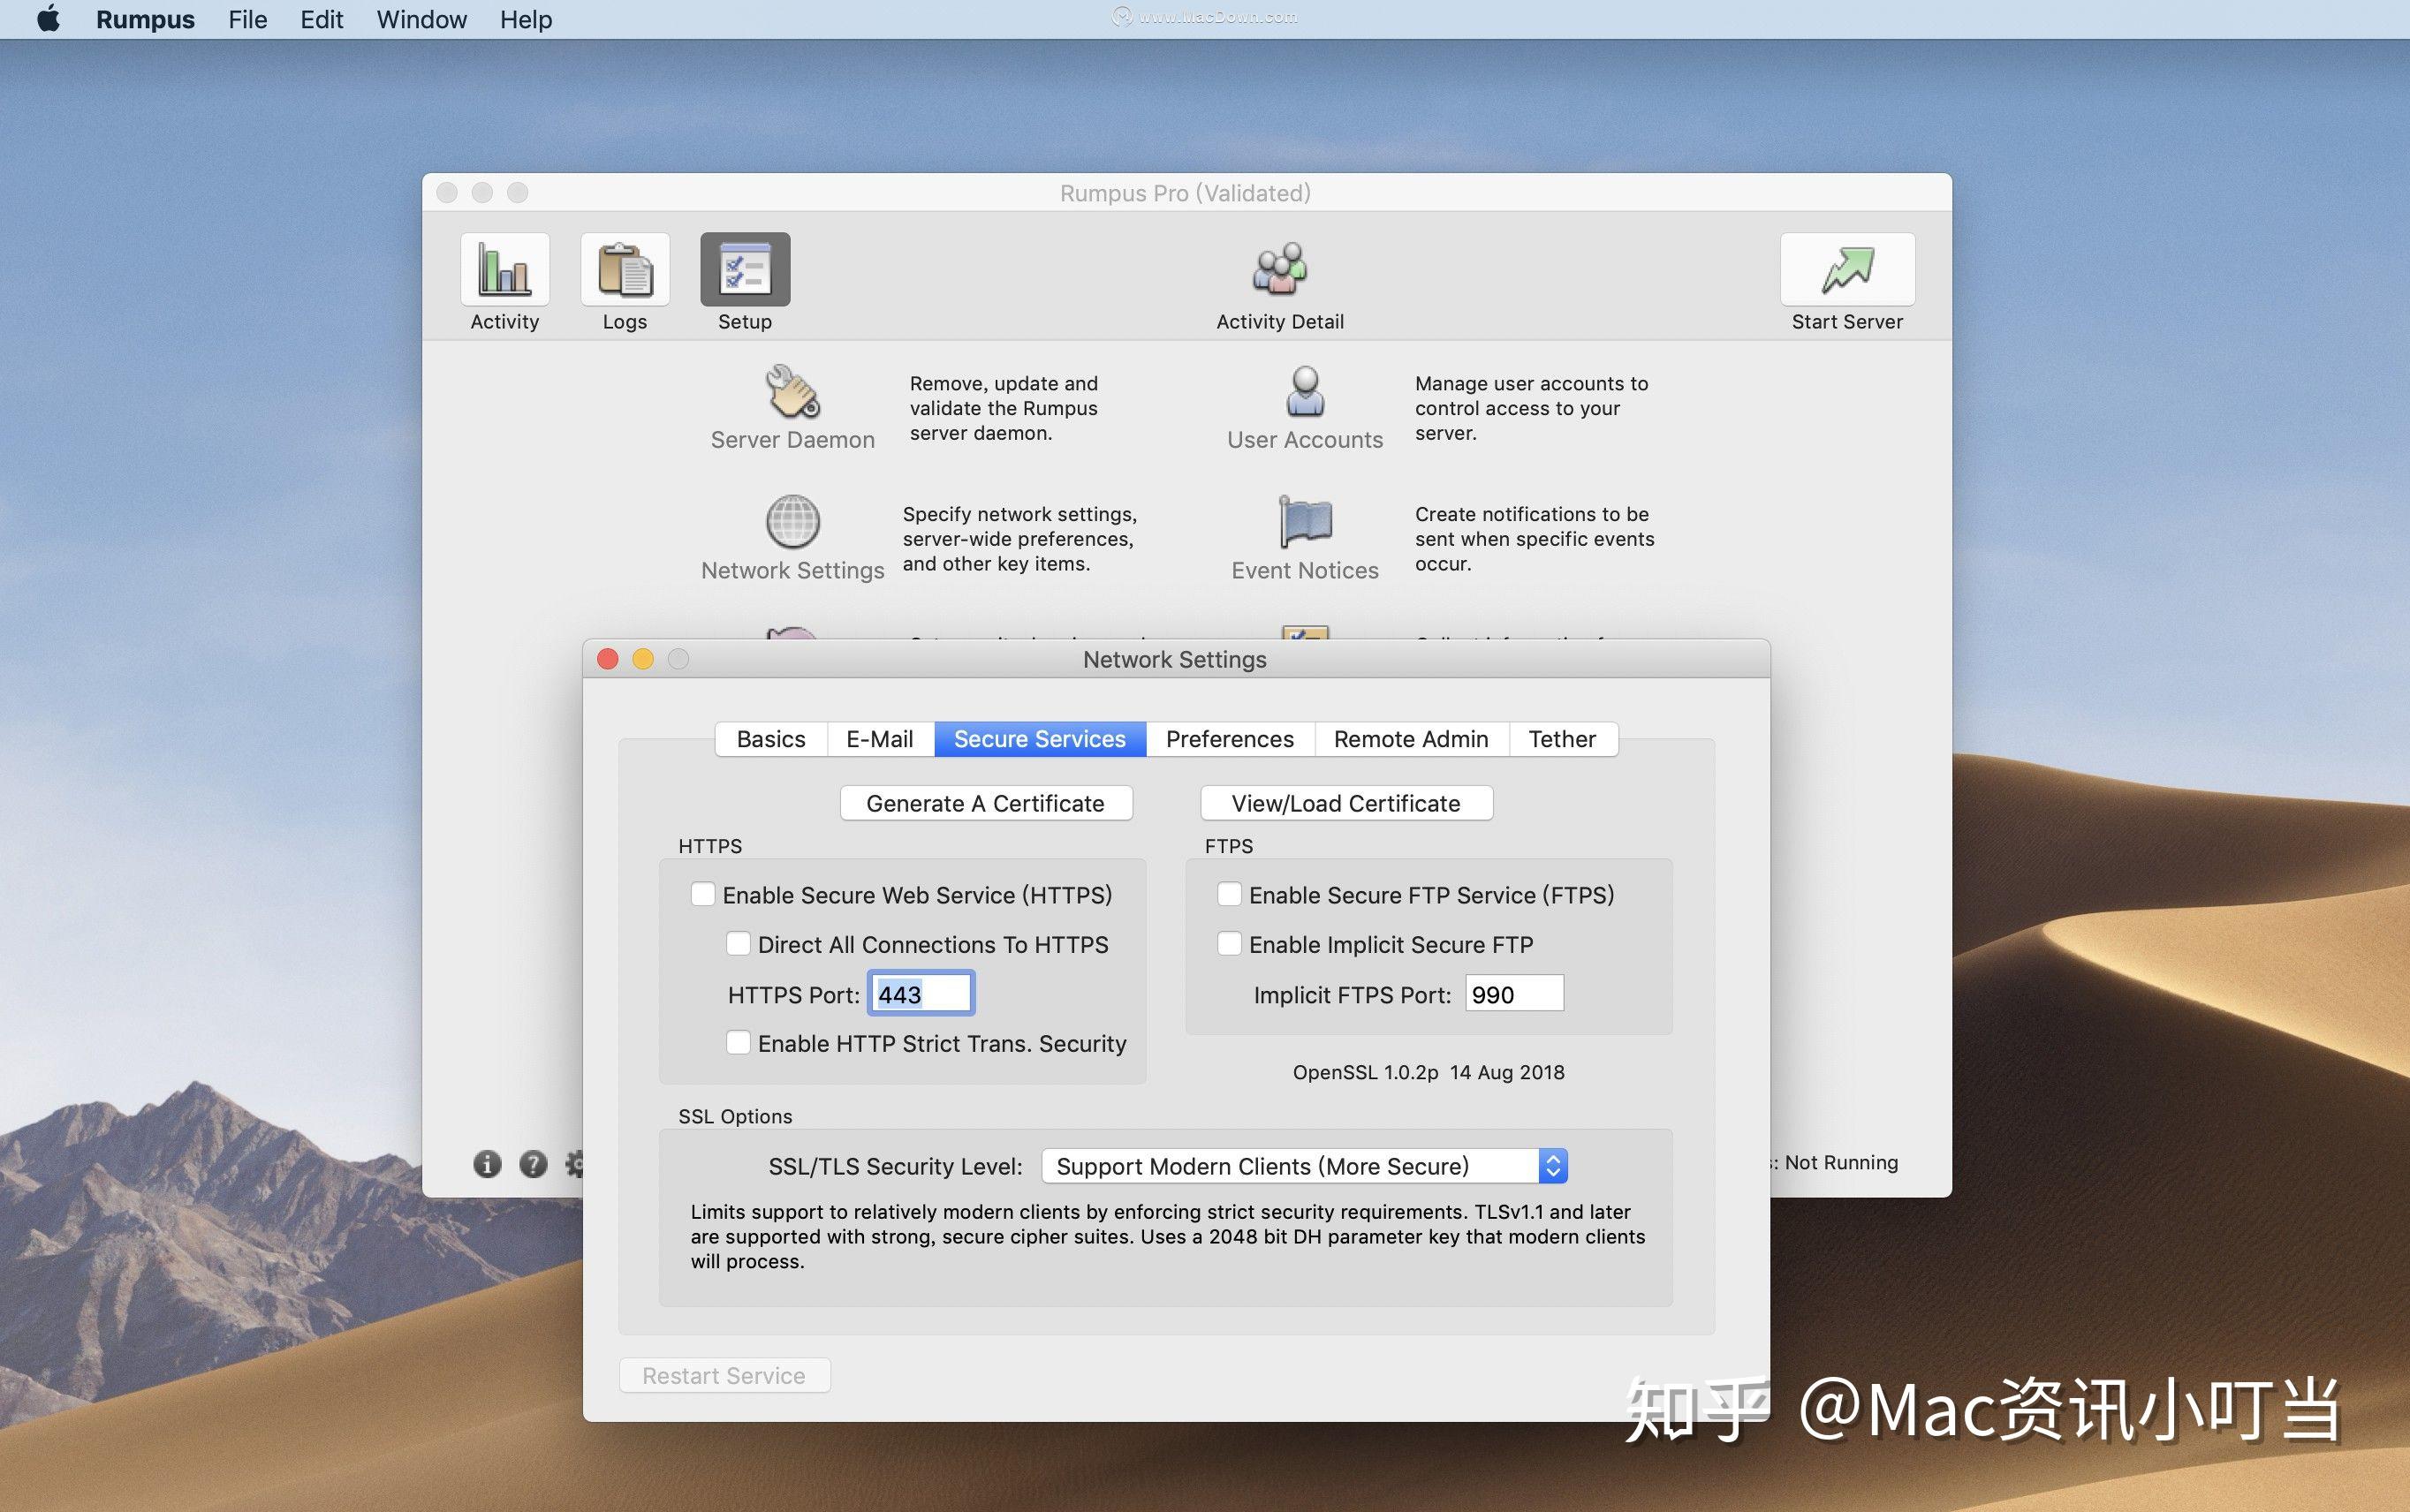Open the Remote Admin tab
Image resolution: width=2410 pixels, height=1512 pixels.
coord(1411,739)
